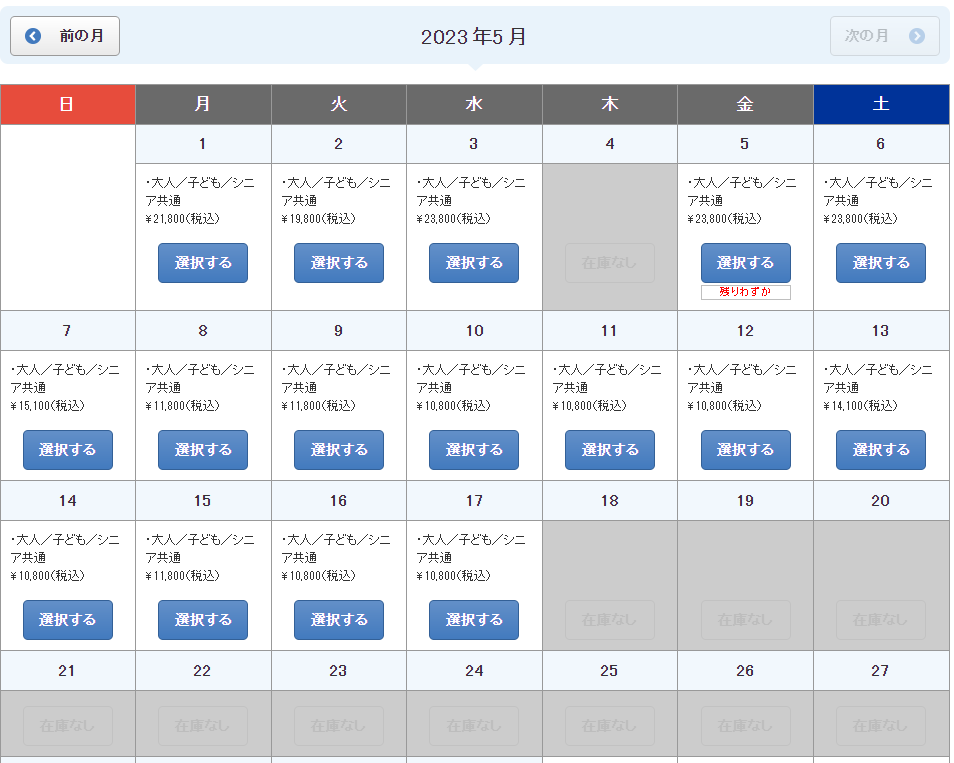Select Saturday May 6 ticket
Image resolution: width=954 pixels, height=763 pixels.
(x=881, y=263)
